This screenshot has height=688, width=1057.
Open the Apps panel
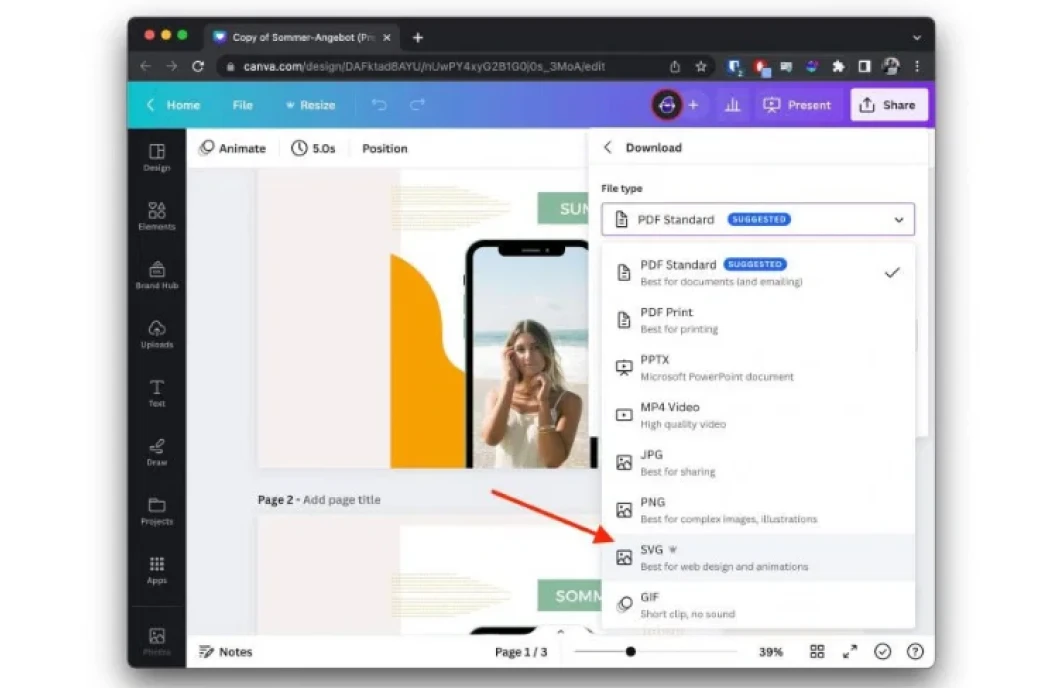click(x=156, y=570)
